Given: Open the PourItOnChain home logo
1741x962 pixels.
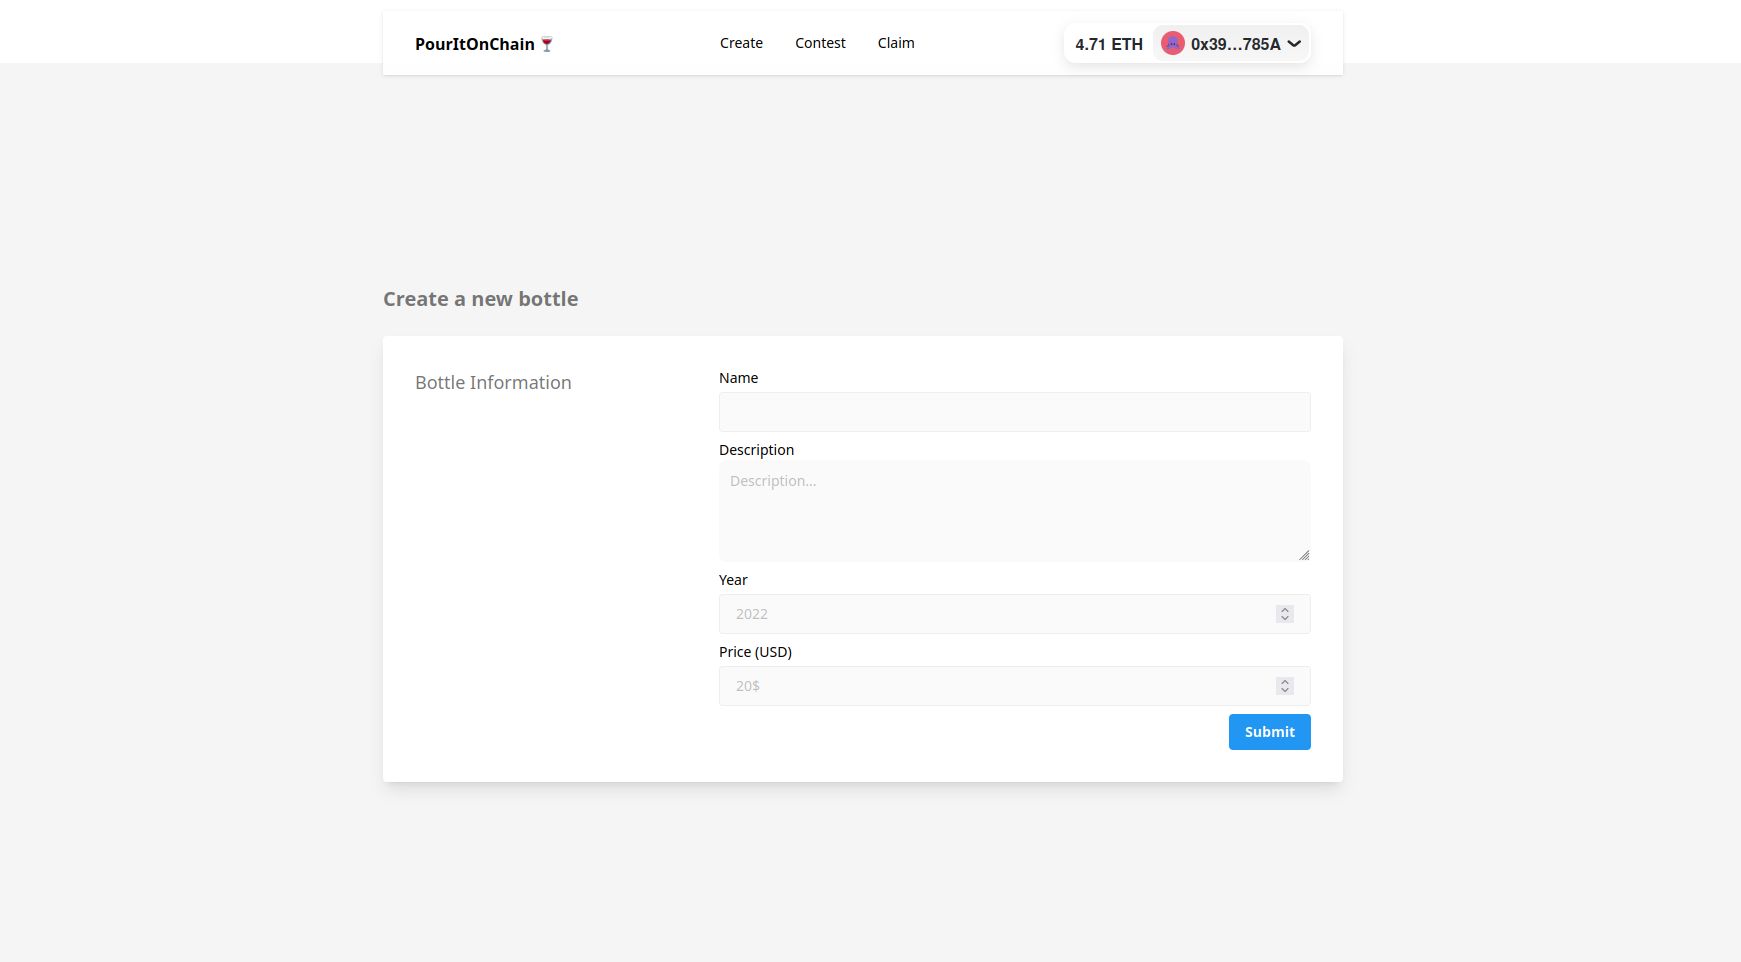Looking at the screenshot, I should [484, 44].
